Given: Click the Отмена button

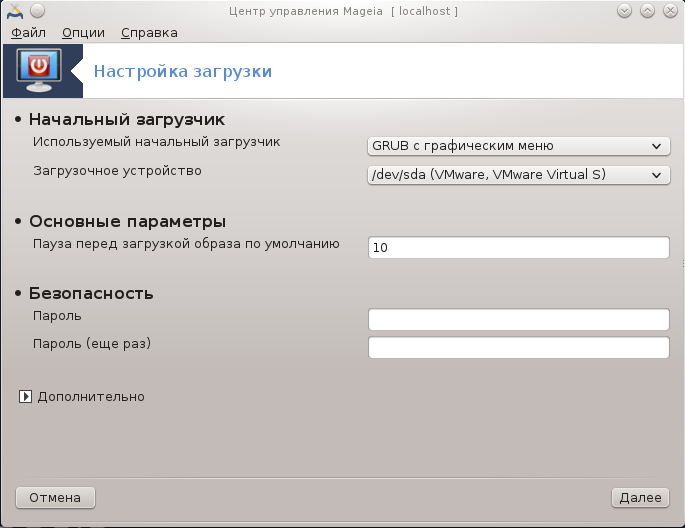Looking at the screenshot, I should click(x=55, y=497).
